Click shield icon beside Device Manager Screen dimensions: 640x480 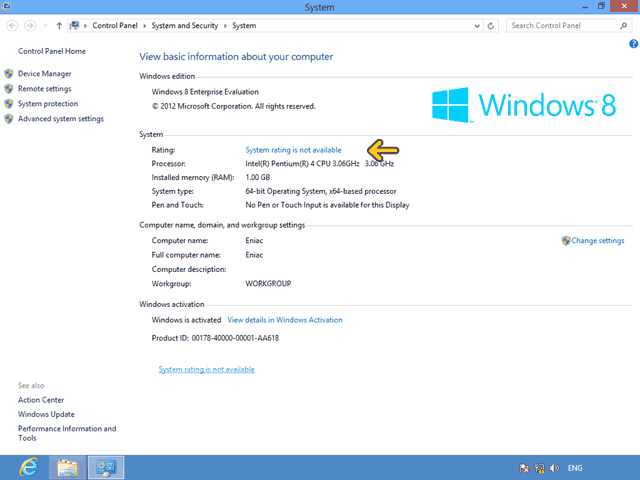point(9,73)
